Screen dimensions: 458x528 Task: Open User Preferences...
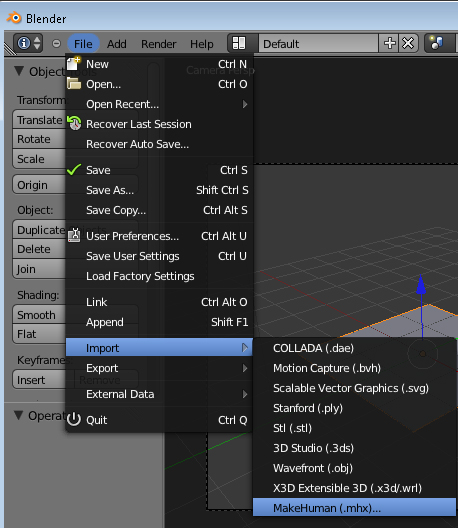point(159,236)
